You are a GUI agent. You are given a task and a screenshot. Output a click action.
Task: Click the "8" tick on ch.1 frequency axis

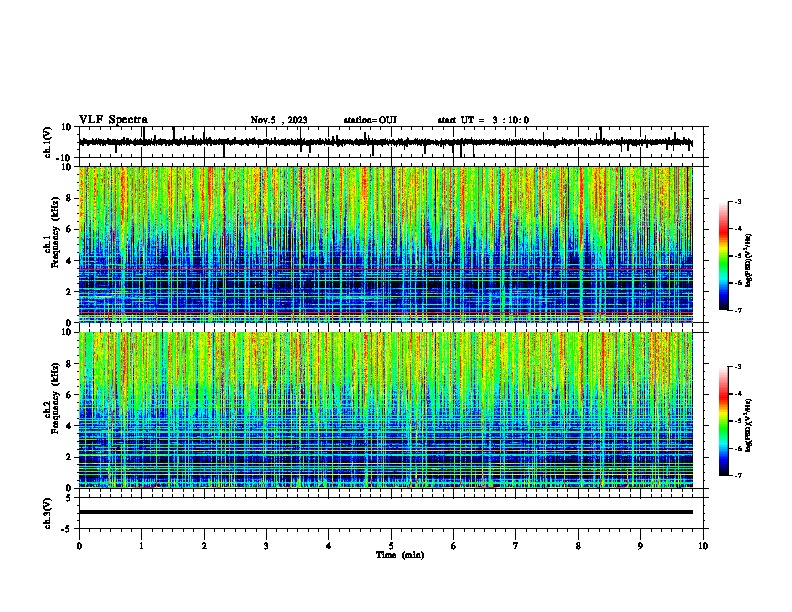click(x=70, y=198)
